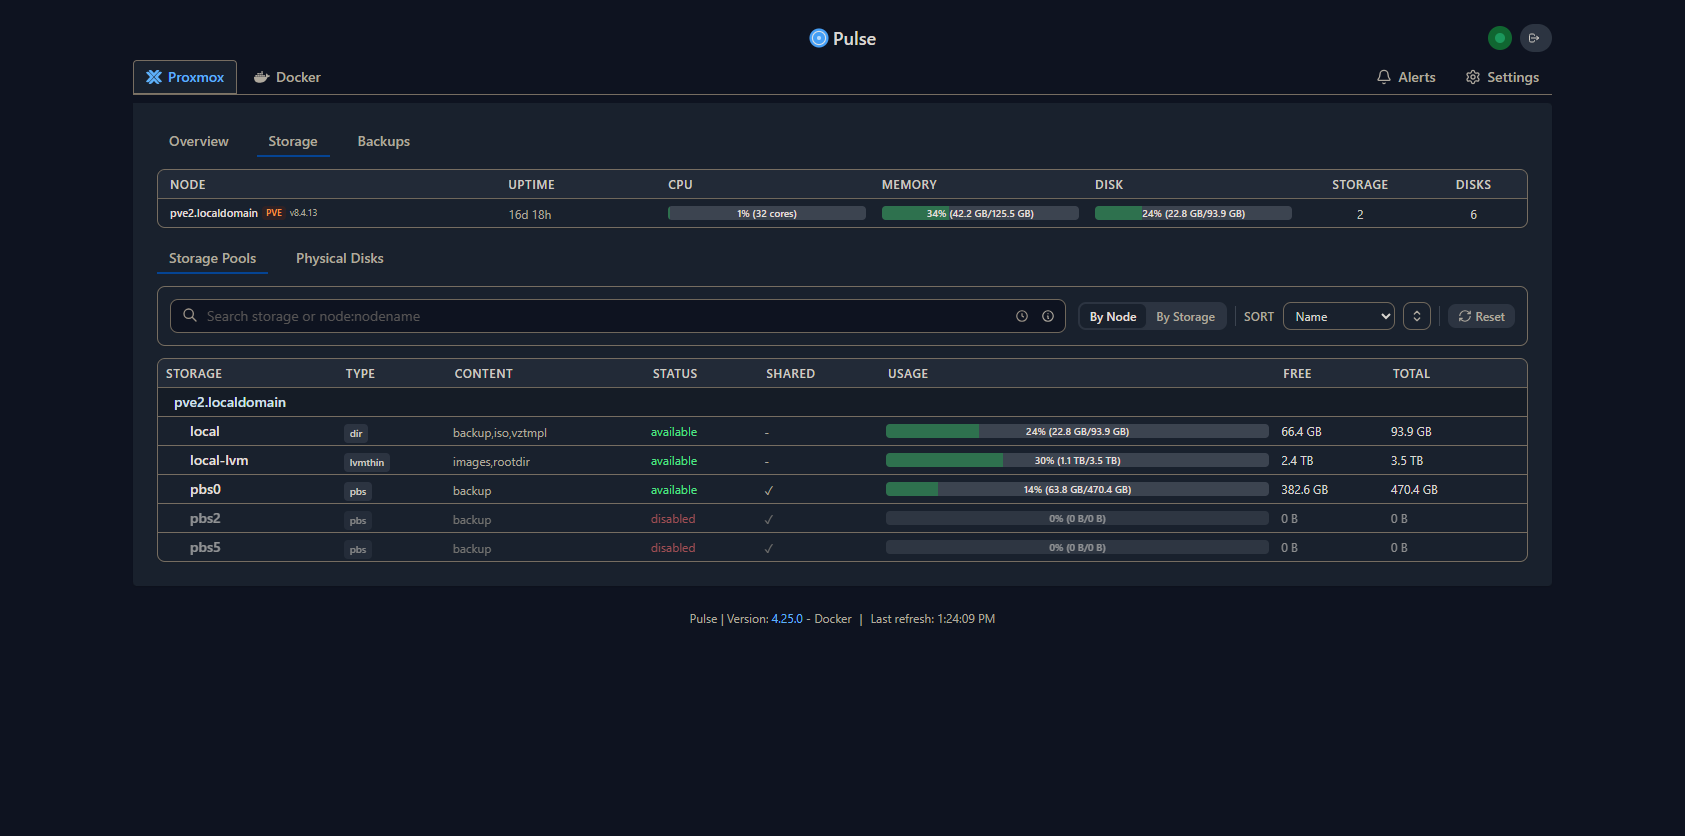
Task: Toggle the sort direction button
Action: [x=1416, y=316]
